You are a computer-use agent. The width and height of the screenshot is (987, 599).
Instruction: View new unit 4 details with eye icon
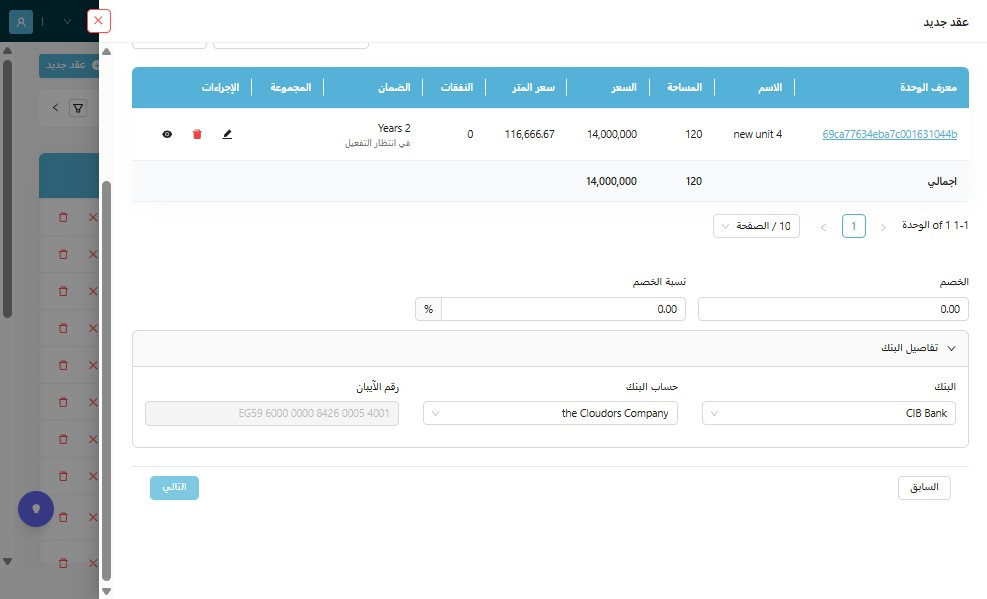point(167,134)
